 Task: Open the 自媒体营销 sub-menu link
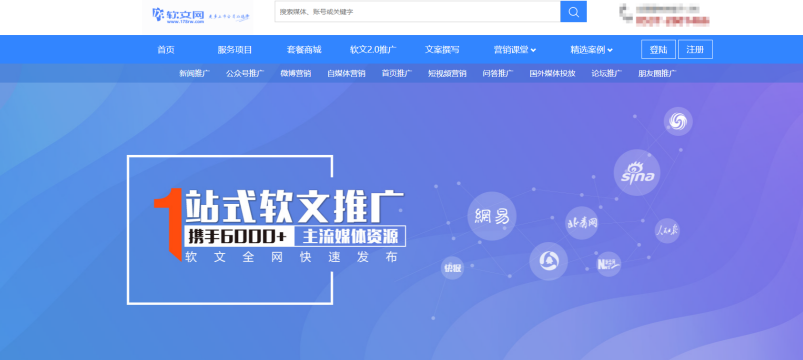(346, 73)
